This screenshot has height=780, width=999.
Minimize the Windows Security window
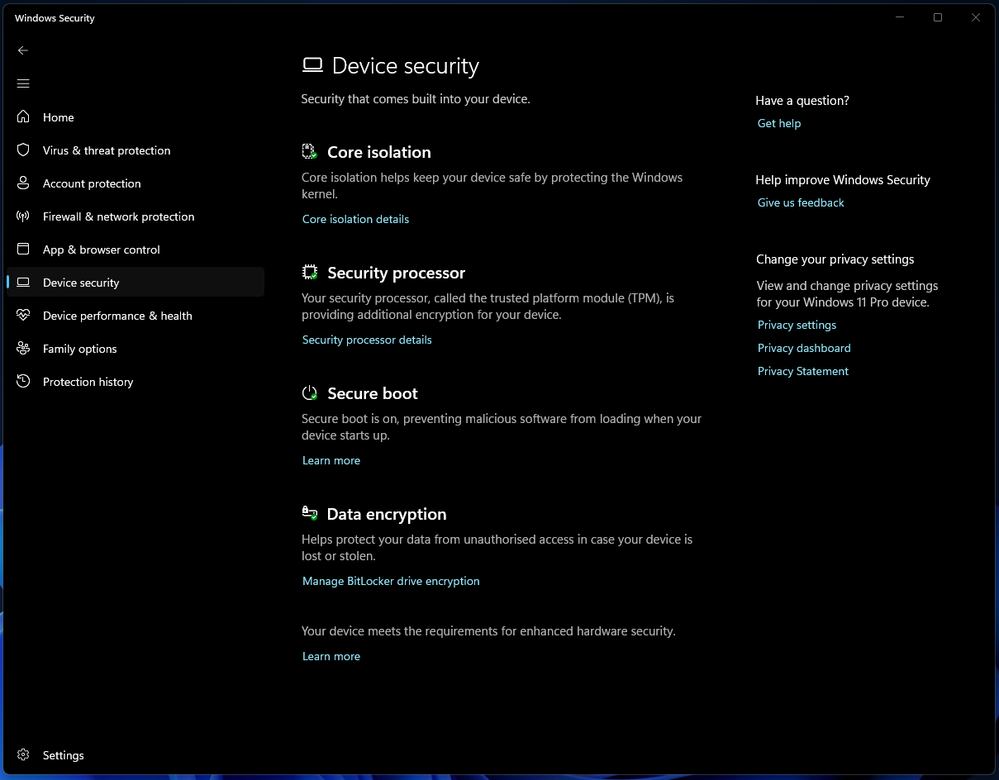point(900,17)
